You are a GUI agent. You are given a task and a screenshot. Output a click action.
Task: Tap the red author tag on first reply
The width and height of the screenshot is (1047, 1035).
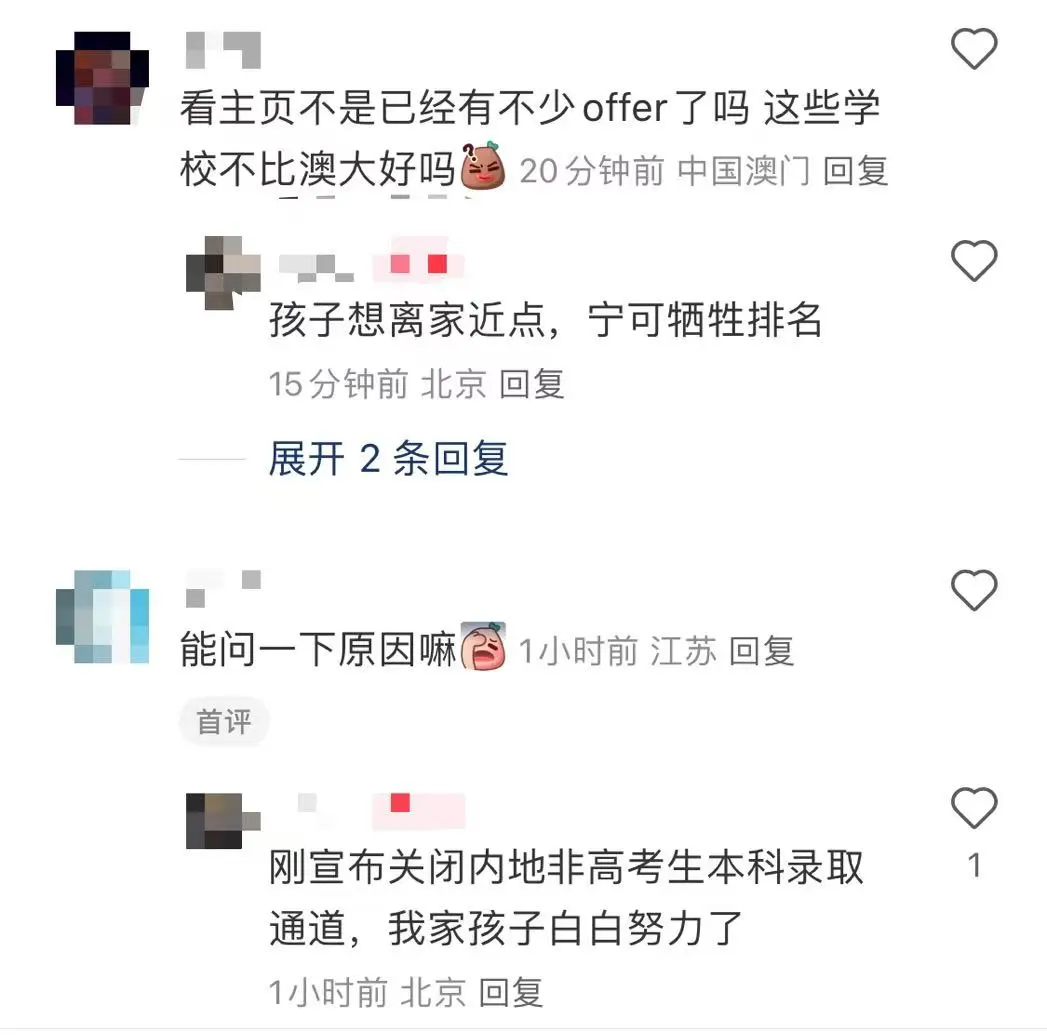point(419,264)
